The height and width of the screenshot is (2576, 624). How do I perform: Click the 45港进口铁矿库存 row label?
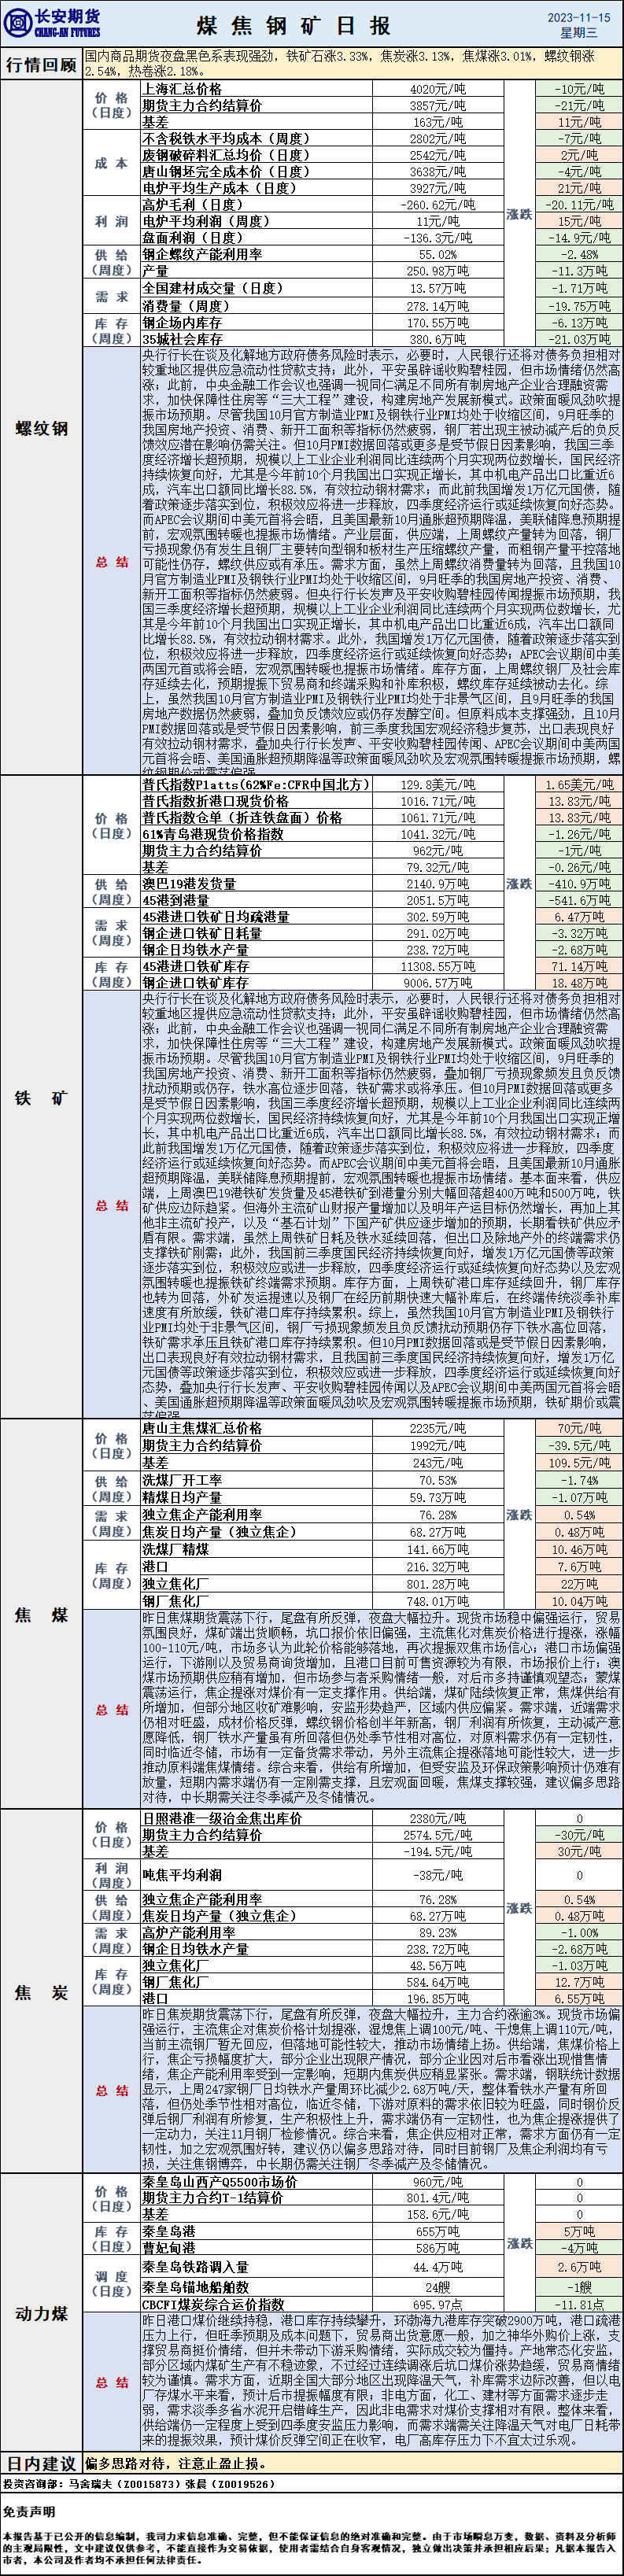pos(195,966)
